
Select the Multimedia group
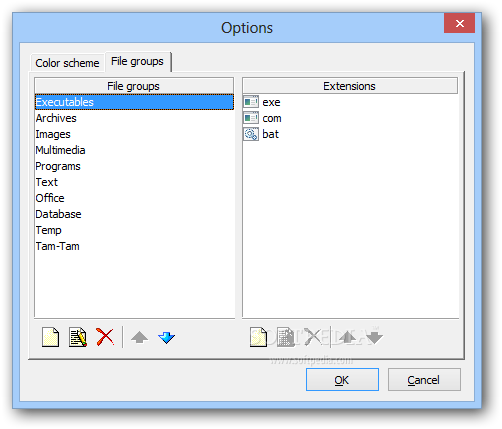[x=134, y=150]
